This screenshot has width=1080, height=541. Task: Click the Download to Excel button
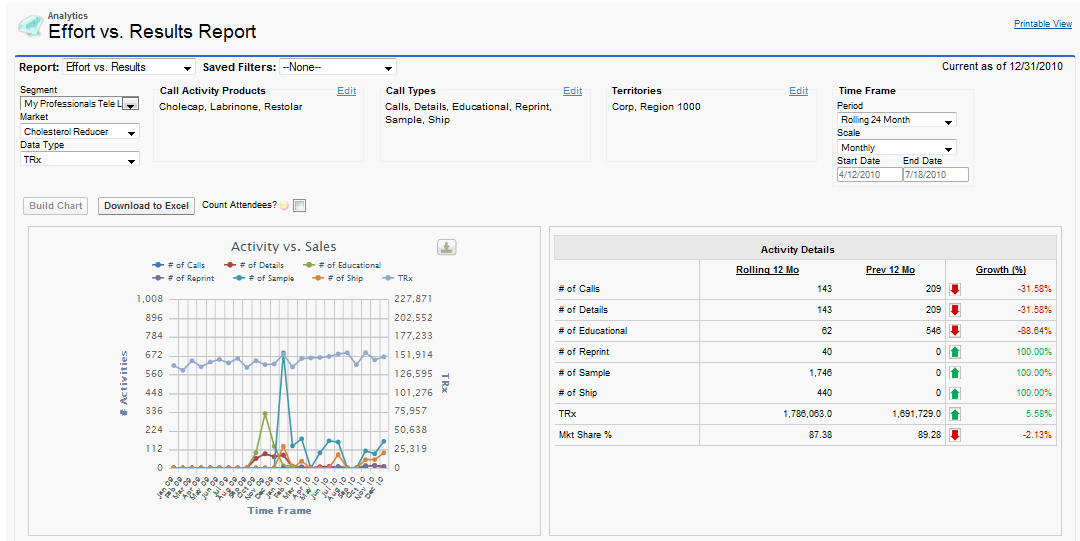click(146, 206)
